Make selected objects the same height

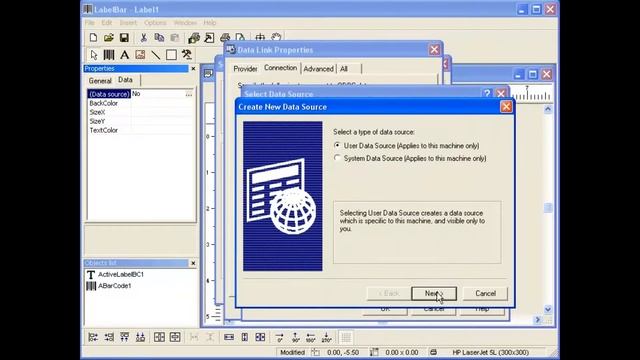[x=244, y=337]
